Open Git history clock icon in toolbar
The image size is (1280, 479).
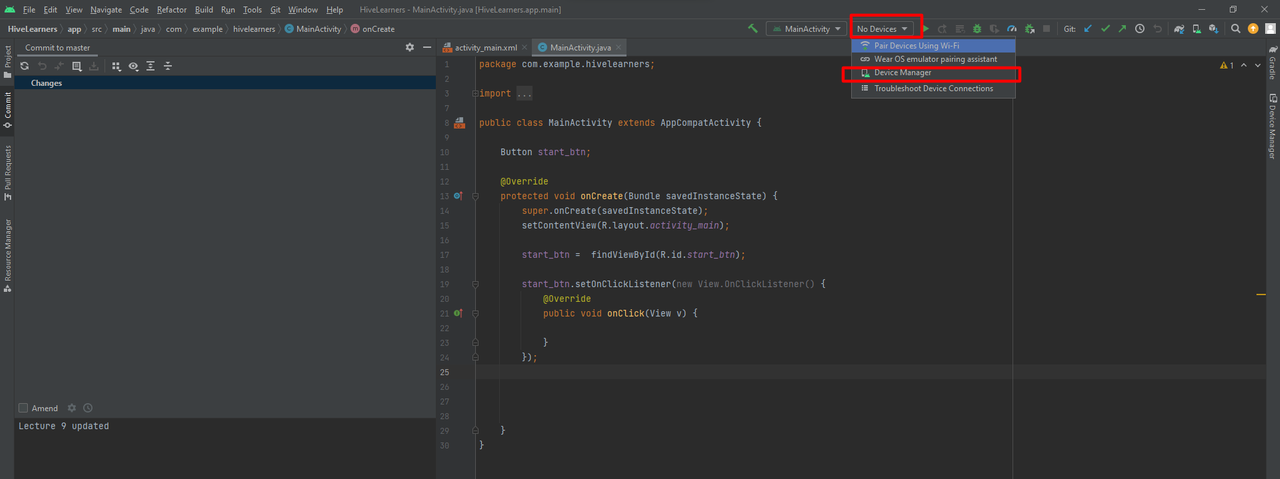point(1139,29)
